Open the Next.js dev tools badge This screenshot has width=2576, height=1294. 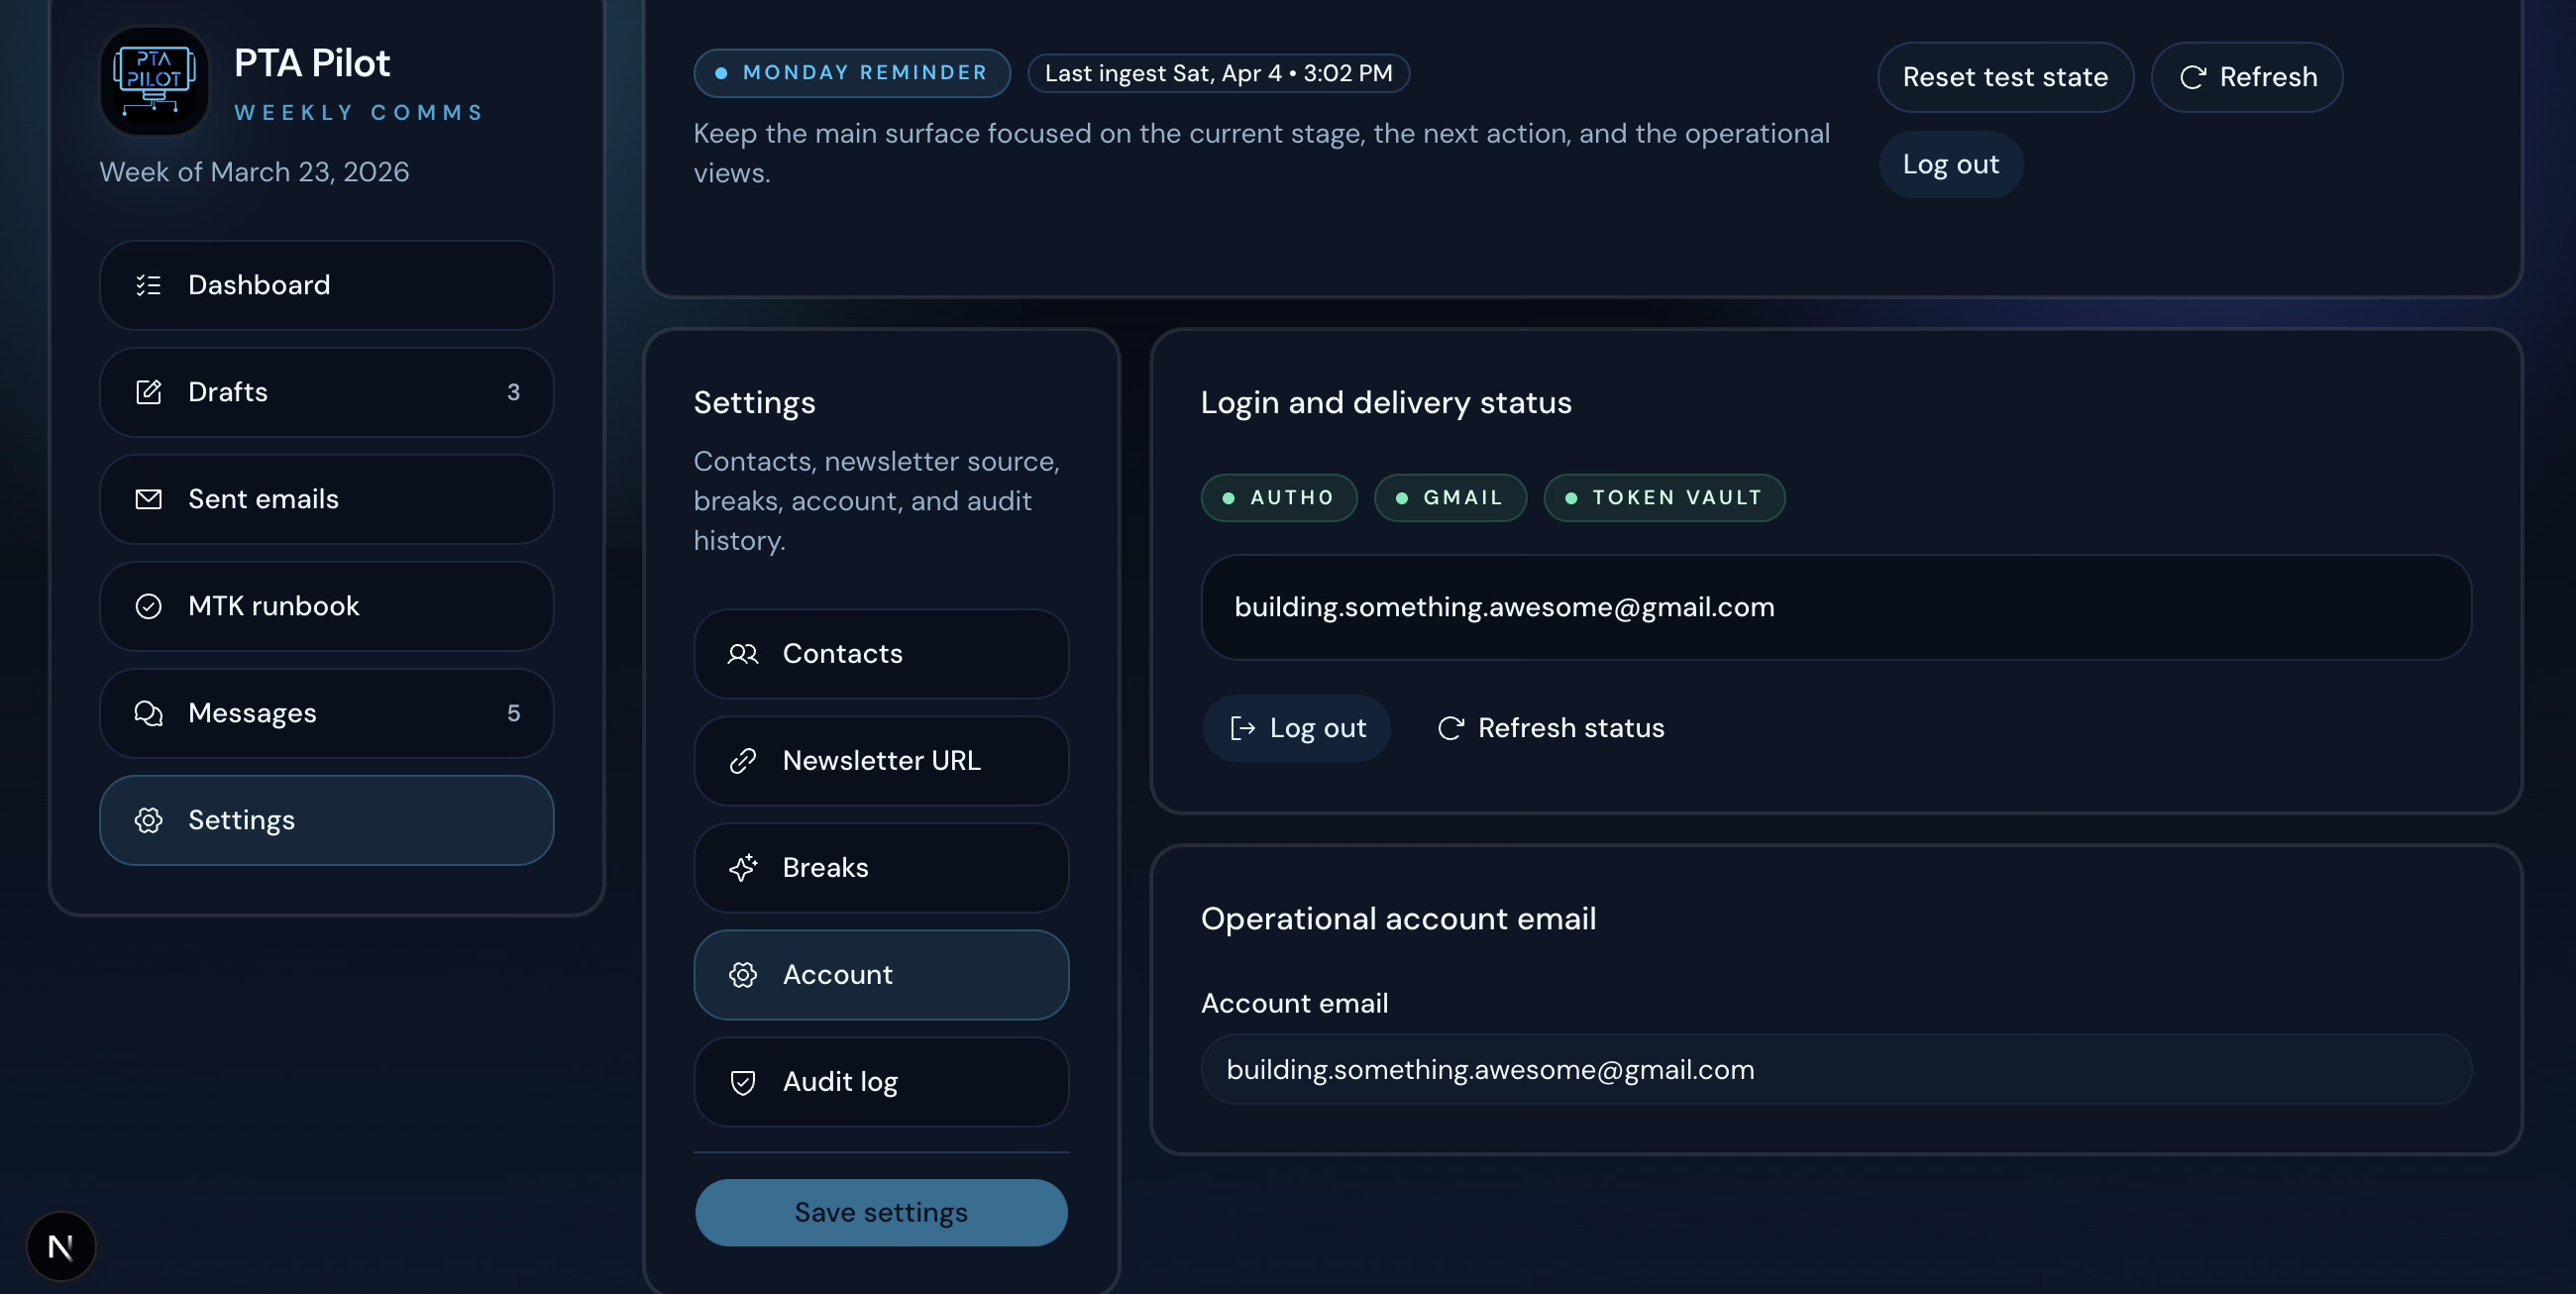61,1246
